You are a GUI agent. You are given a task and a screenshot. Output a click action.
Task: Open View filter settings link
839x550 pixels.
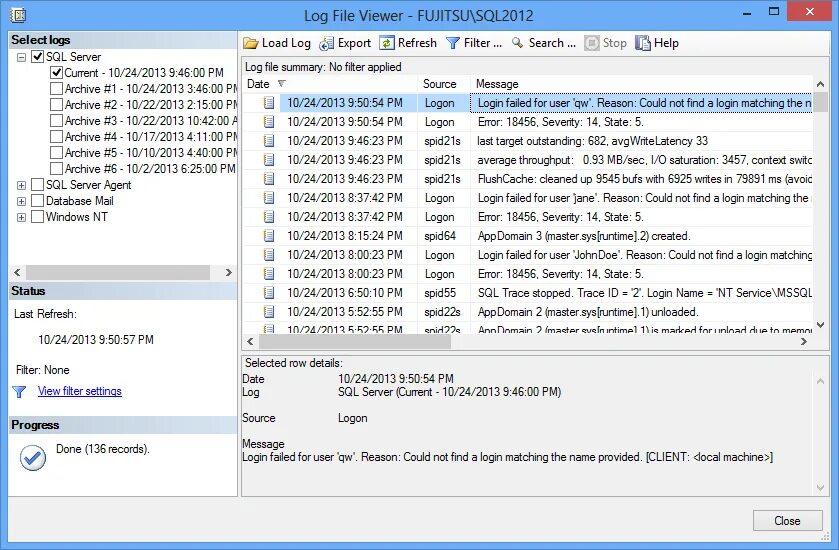(x=80, y=391)
